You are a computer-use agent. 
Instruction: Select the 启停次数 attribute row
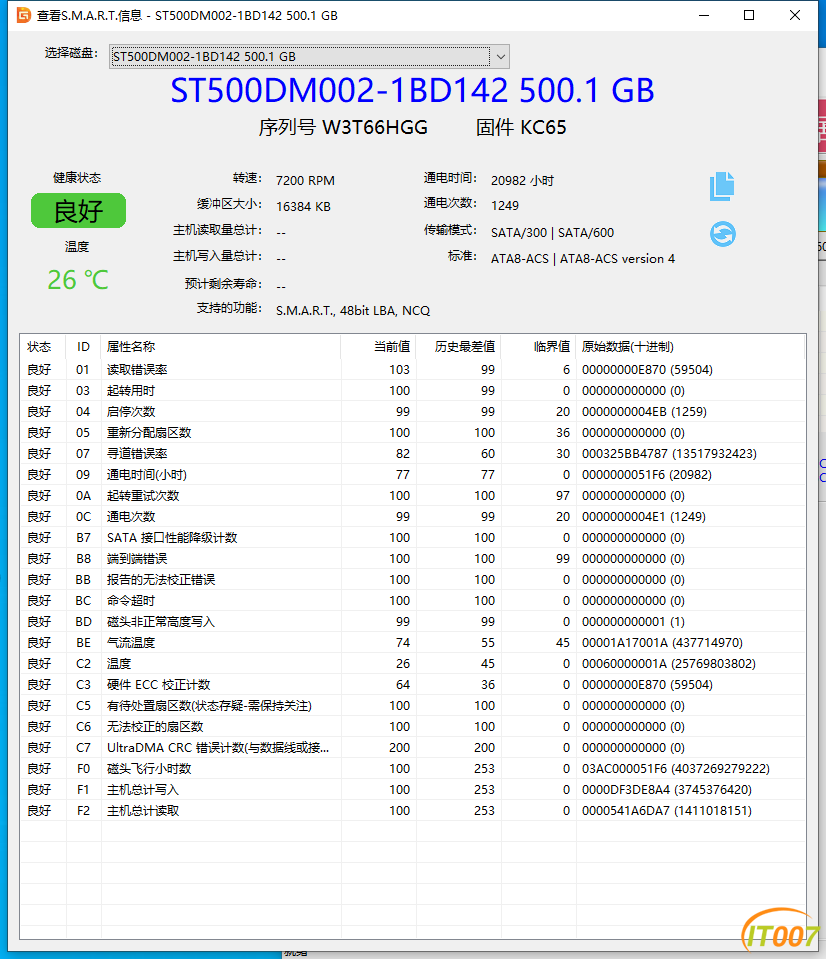[413, 412]
